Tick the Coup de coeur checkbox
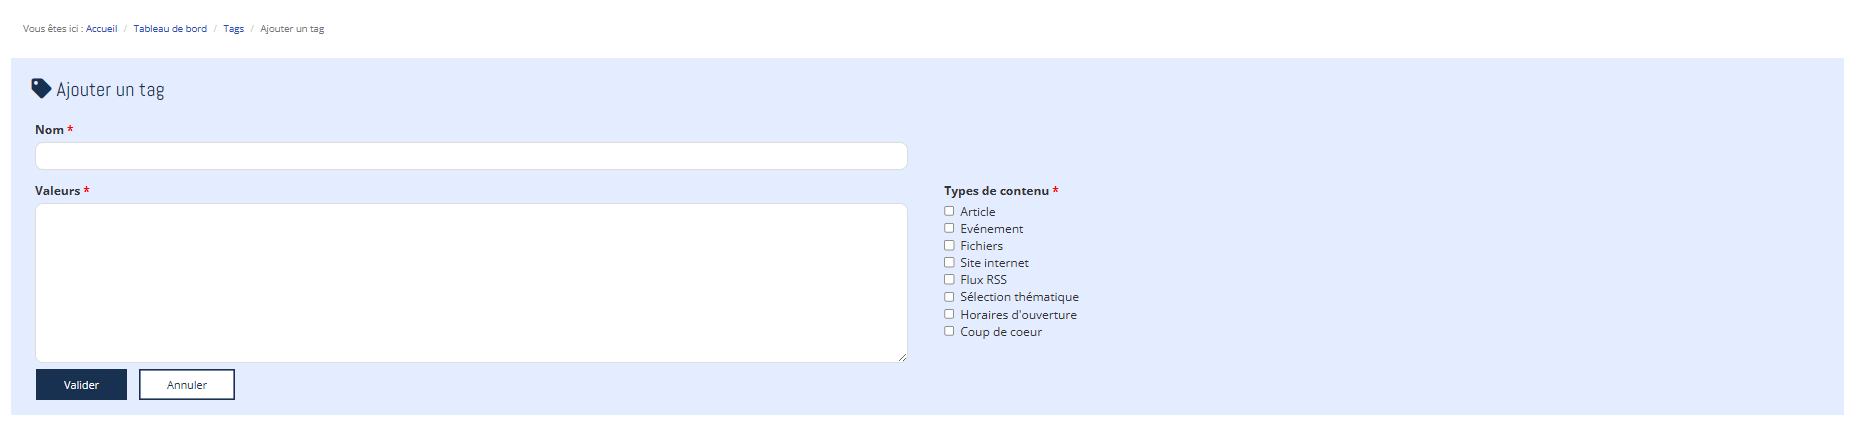 tap(949, 331)
